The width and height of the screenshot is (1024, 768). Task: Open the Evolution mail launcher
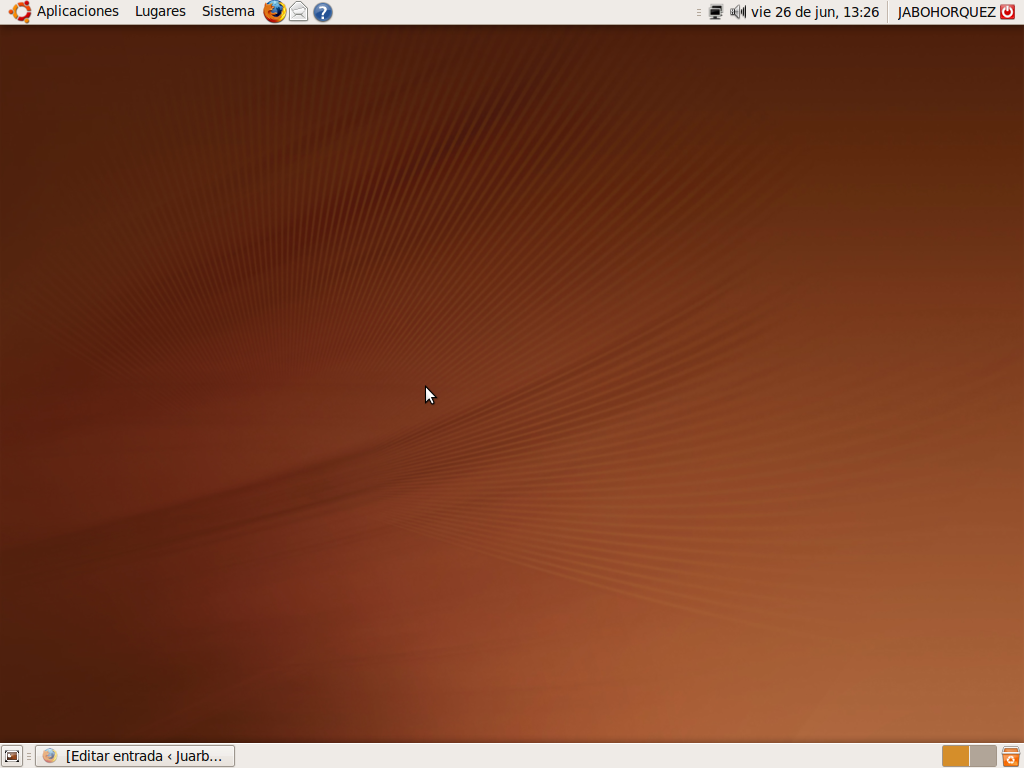298,12
